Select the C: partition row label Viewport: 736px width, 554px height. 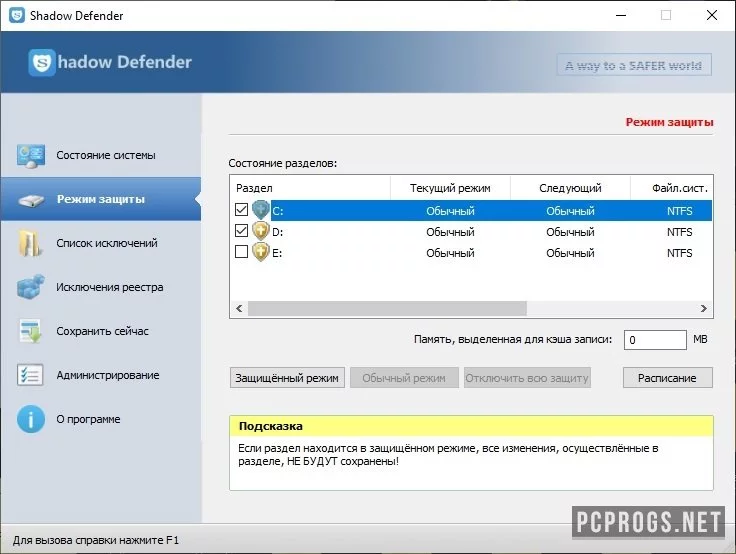[x=277, y=211]
